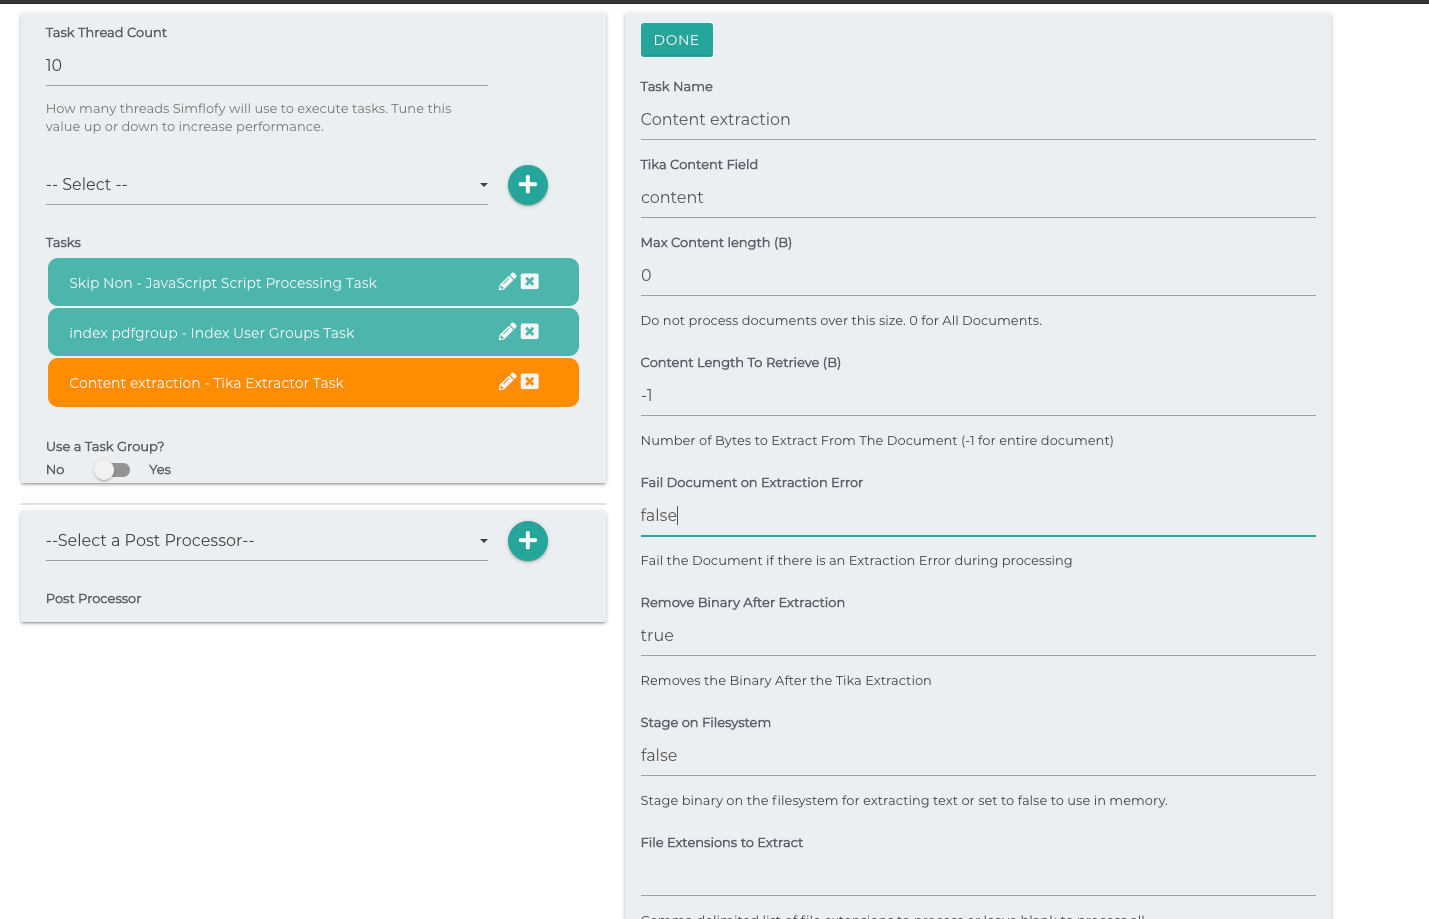Select the Content extraction task row
This screenshot has height=919, width=1429.
click(x=270, y=383)
